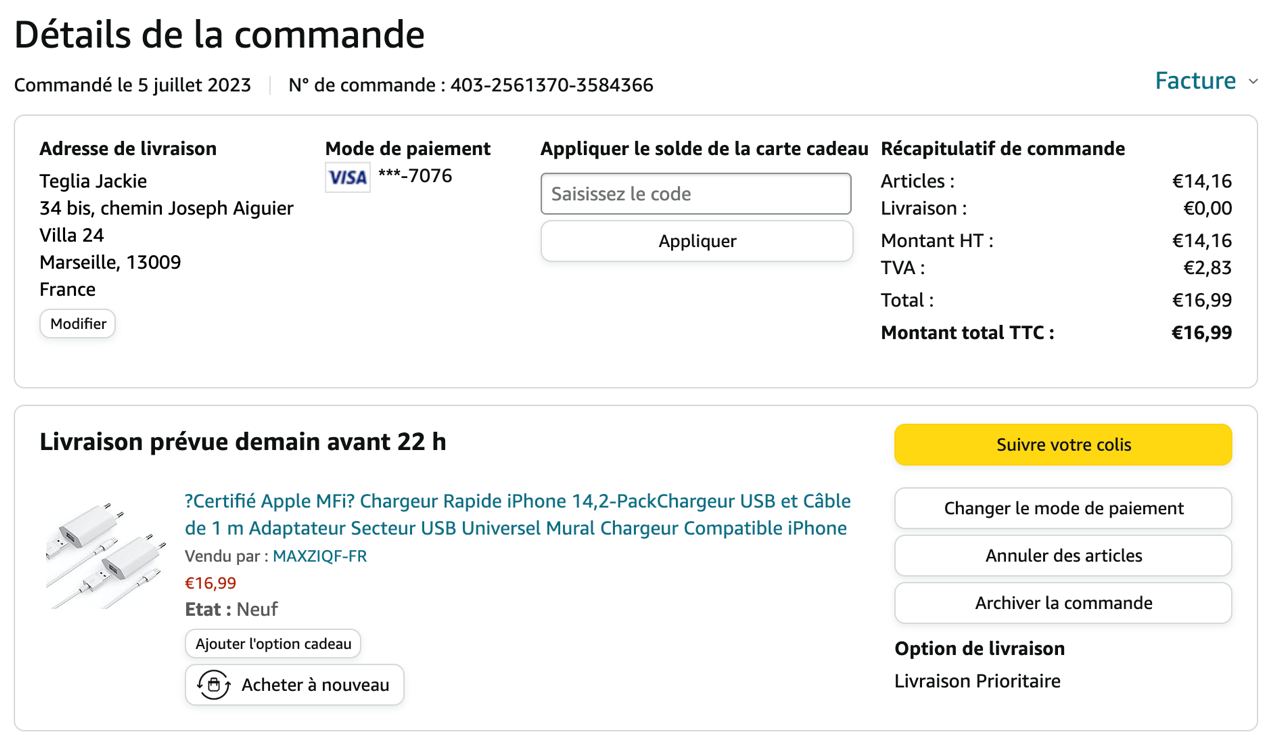Click the Livraison Prioritaire option text
This screenshot has height=735, width=1280.
pyautogui.click(x=977, y=681)
